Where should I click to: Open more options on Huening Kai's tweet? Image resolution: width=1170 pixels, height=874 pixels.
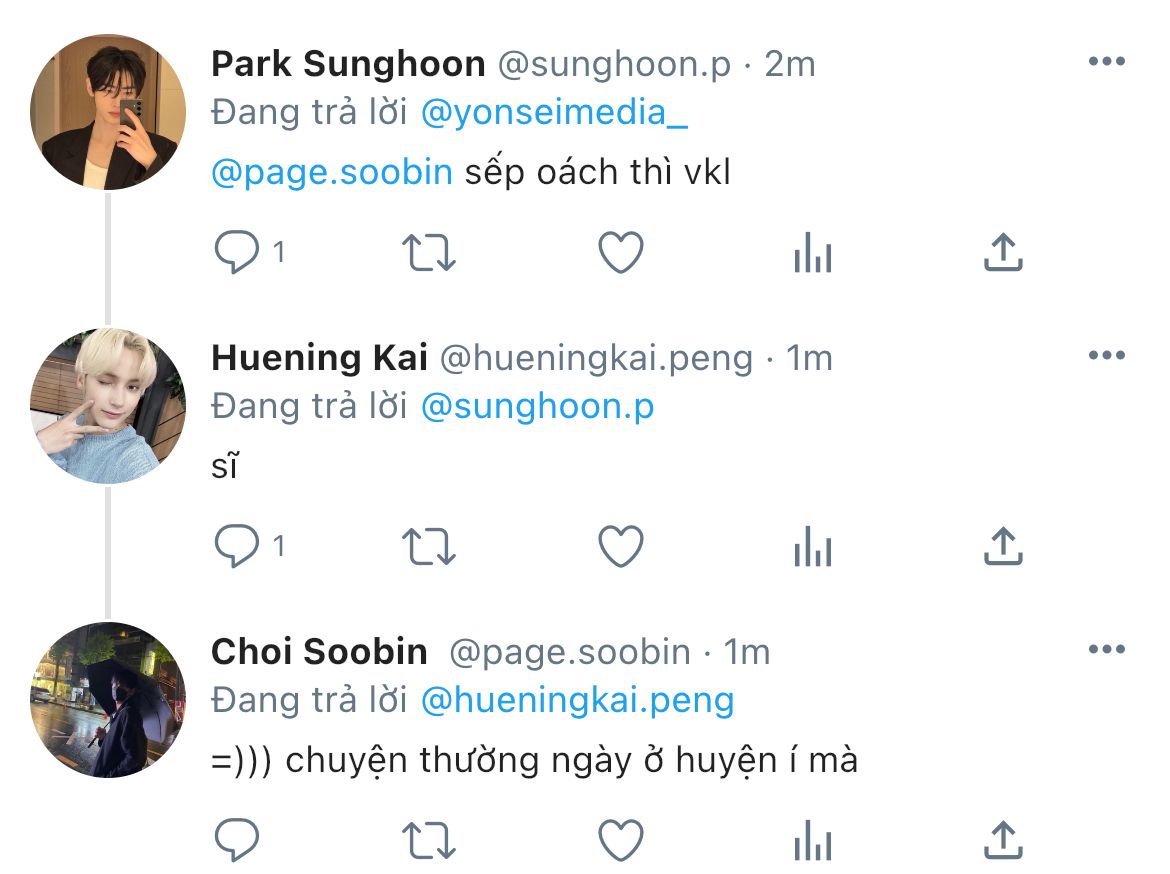(1106, 356)
